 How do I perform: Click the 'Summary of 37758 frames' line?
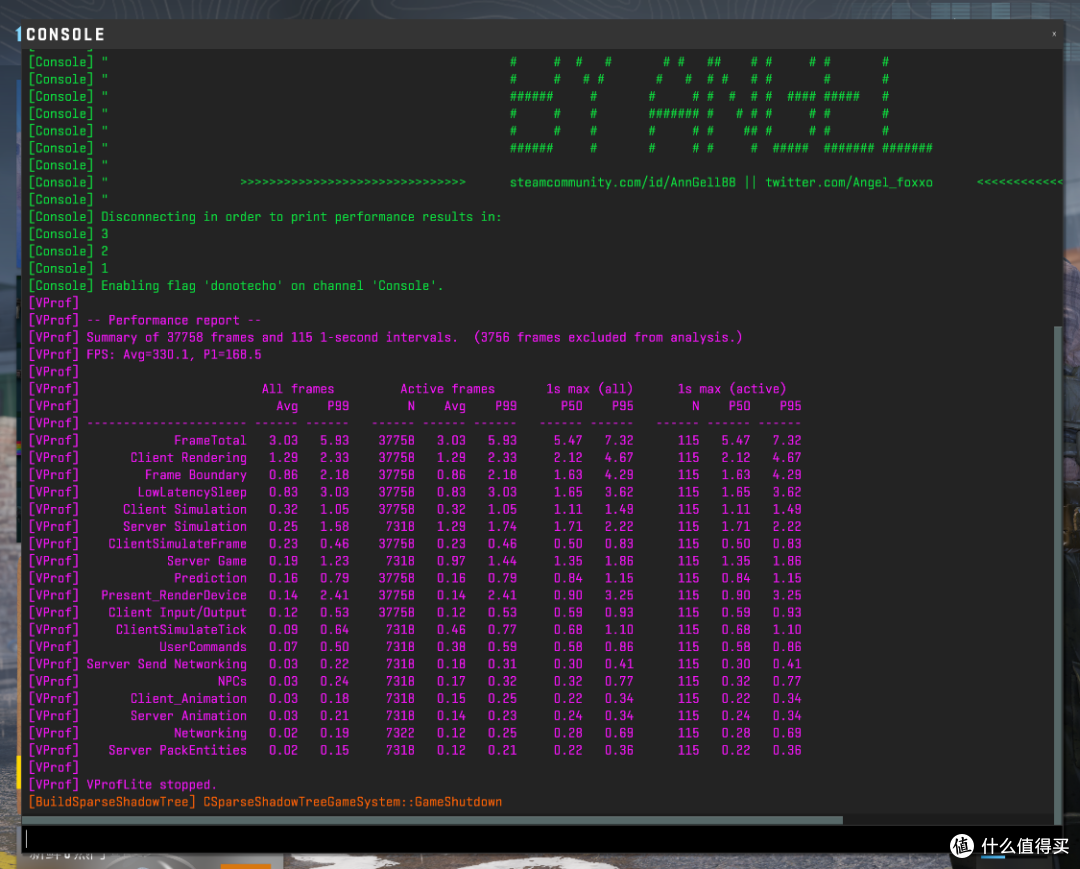click(x=386, y=337)
